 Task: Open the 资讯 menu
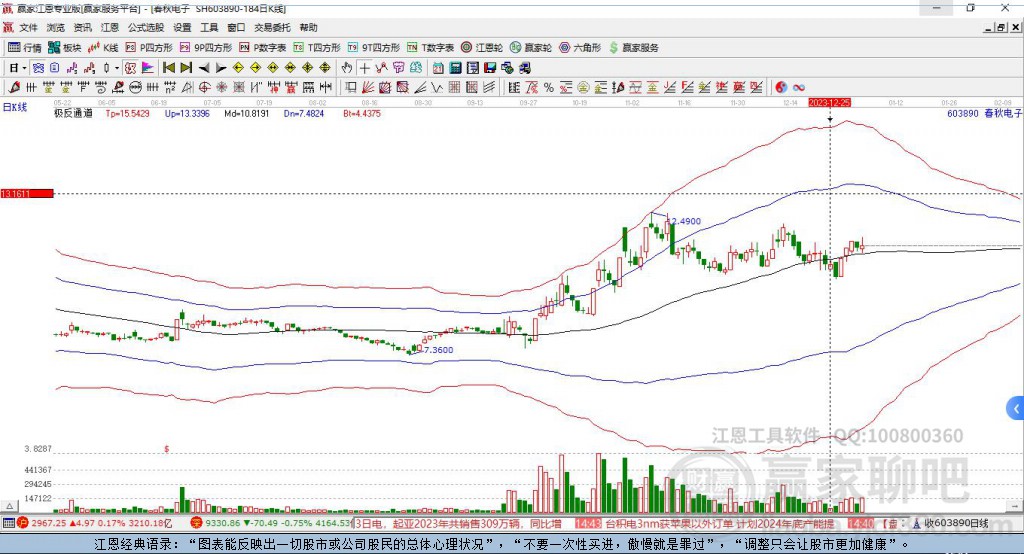[82, 27]
